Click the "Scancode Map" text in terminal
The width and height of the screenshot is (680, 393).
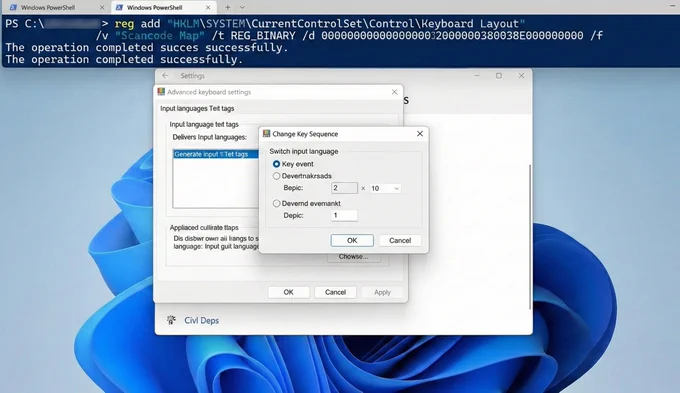coord(159,36)
